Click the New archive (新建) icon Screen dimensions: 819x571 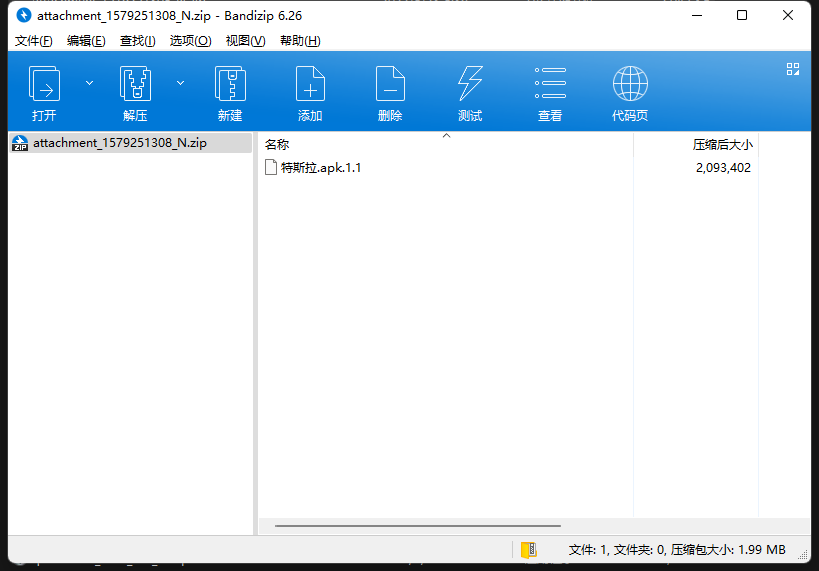(x=230, y=84)
